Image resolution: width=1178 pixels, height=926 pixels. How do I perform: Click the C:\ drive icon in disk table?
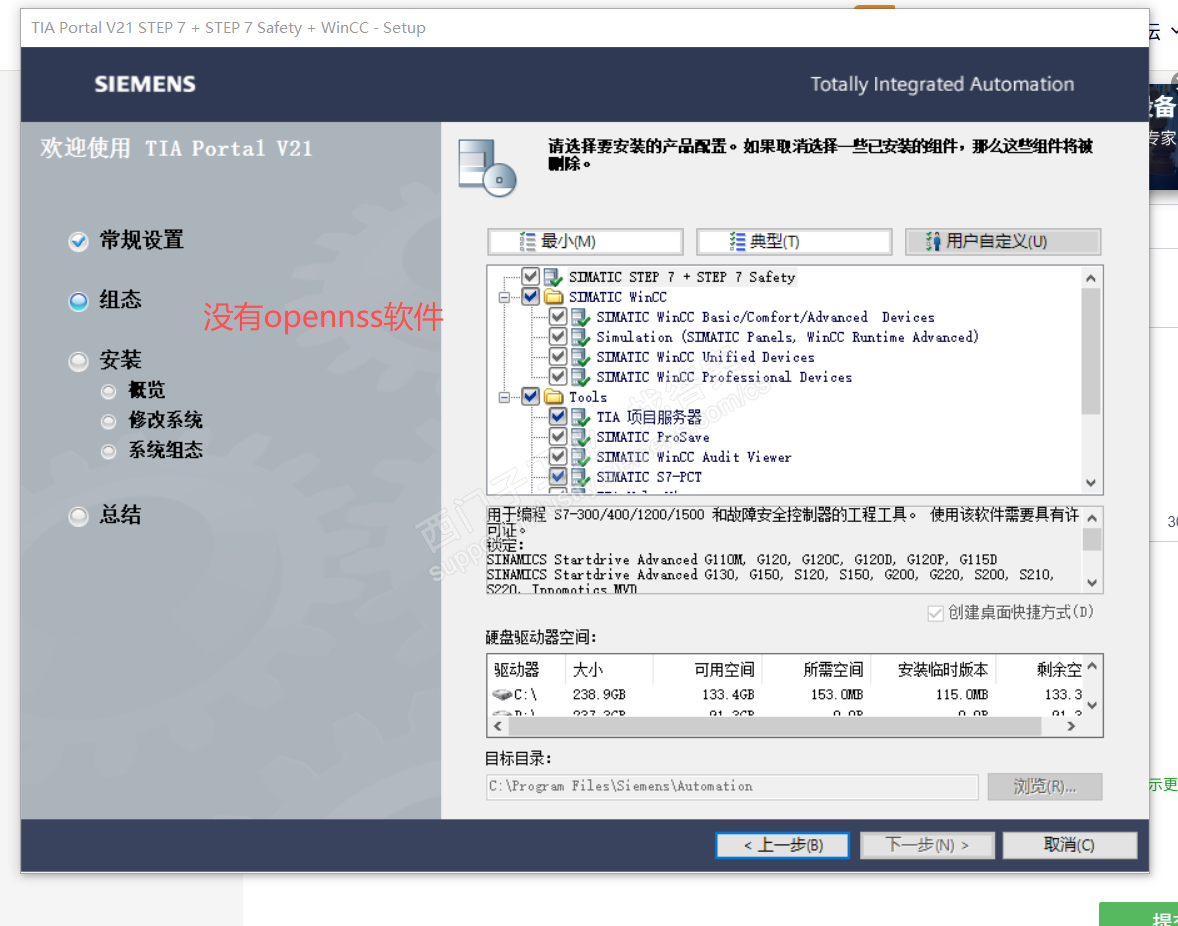coord(502,695)
